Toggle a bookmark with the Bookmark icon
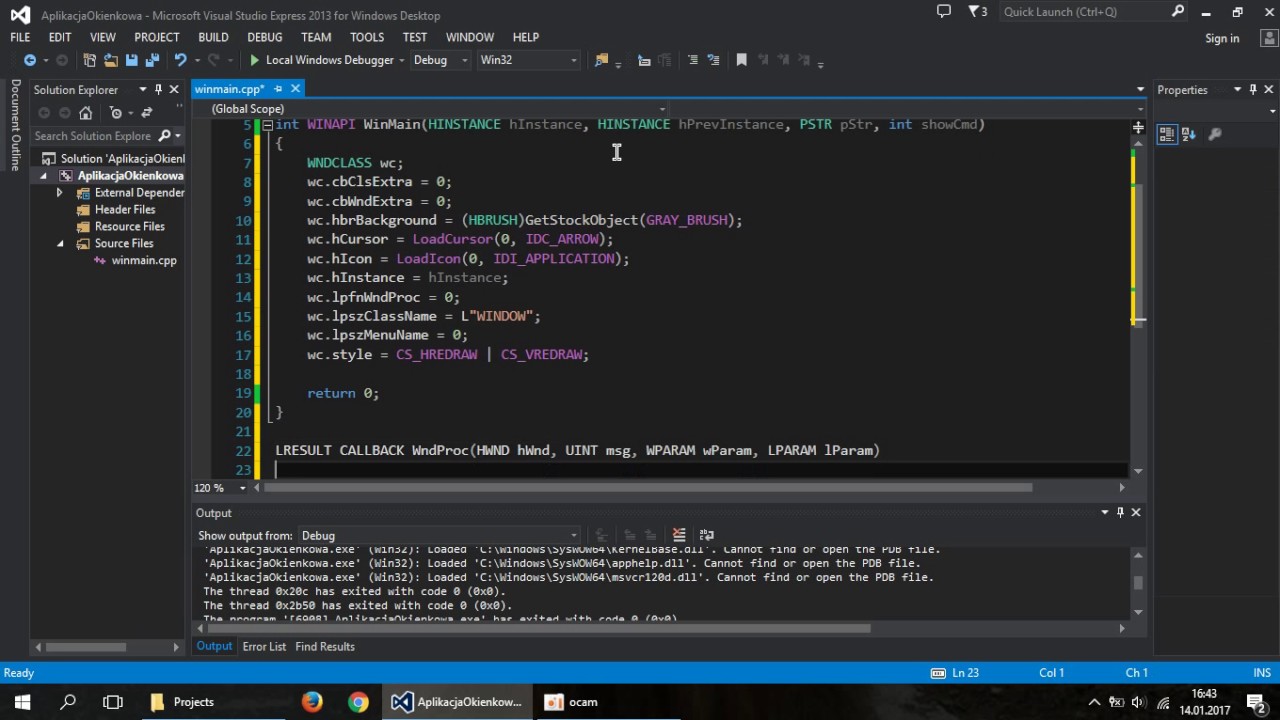Screen dimensions: 1280x720 point(741,60)
